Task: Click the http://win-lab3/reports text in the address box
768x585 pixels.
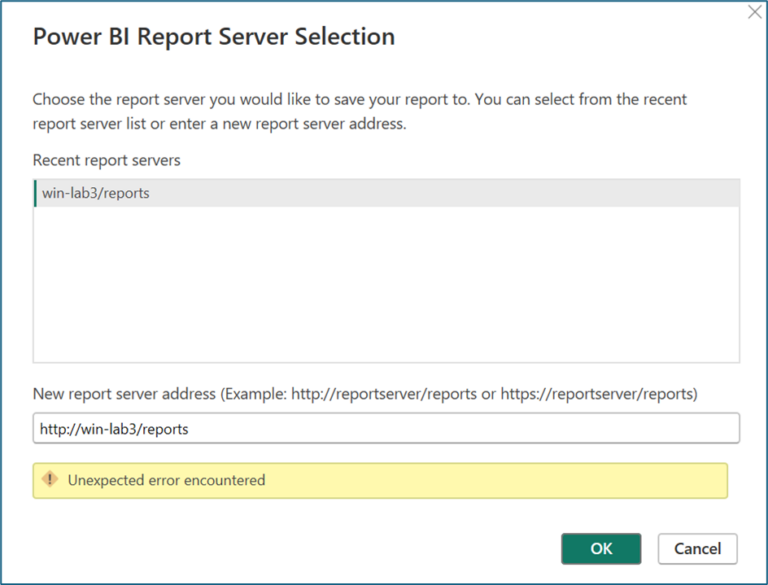Action: pyautogui.click(x=114, y=428)
